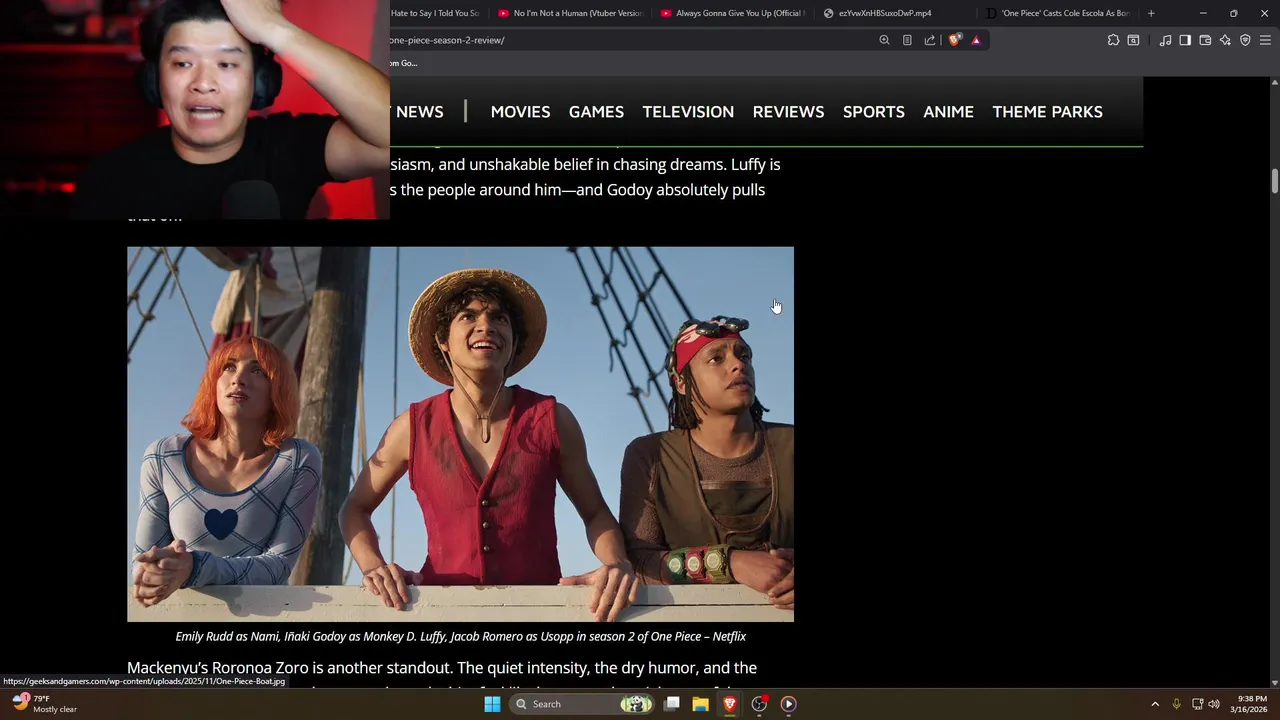The image size is (1280, 720).
Task: Expand the system tray hidden icons chevron
Action: pyautogui.click(x=1155, y=704)
